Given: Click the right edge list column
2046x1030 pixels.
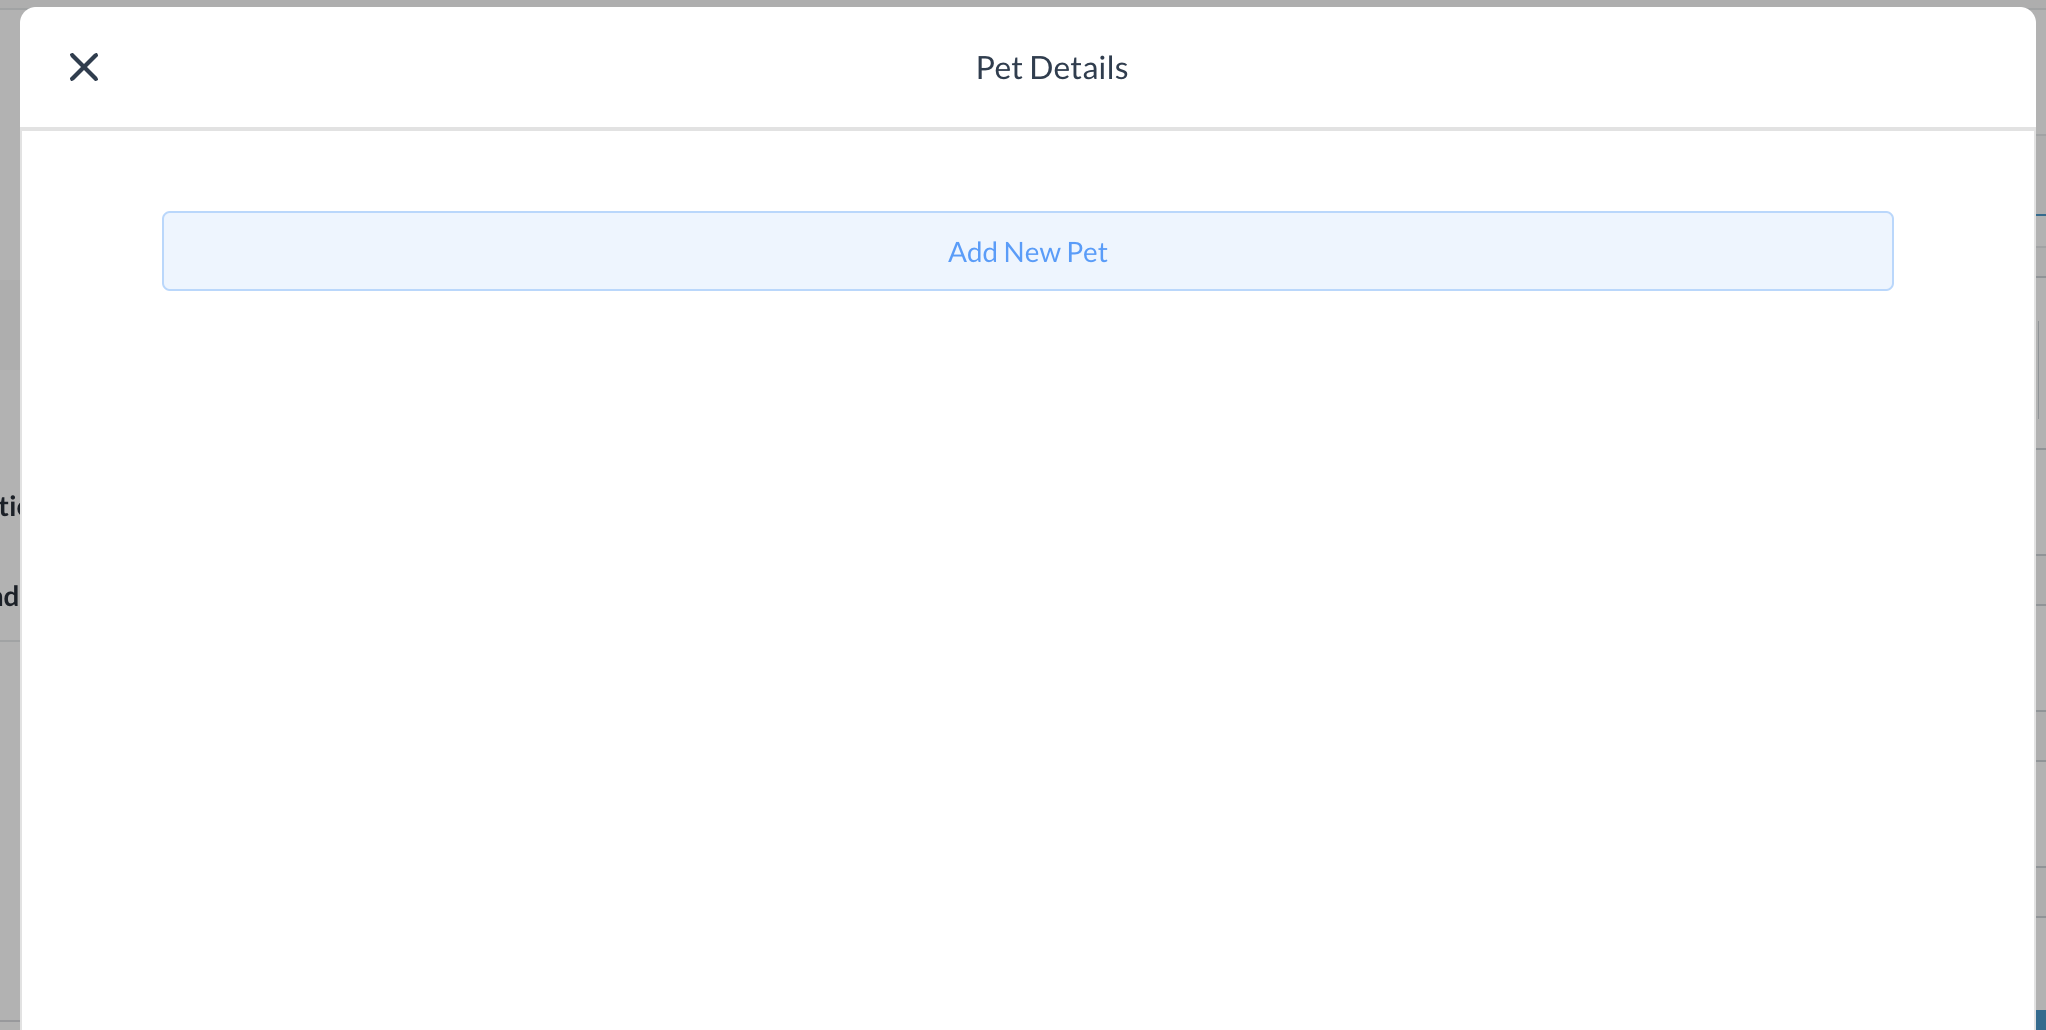Looking at the screenshot, I should pos(2040,500).
